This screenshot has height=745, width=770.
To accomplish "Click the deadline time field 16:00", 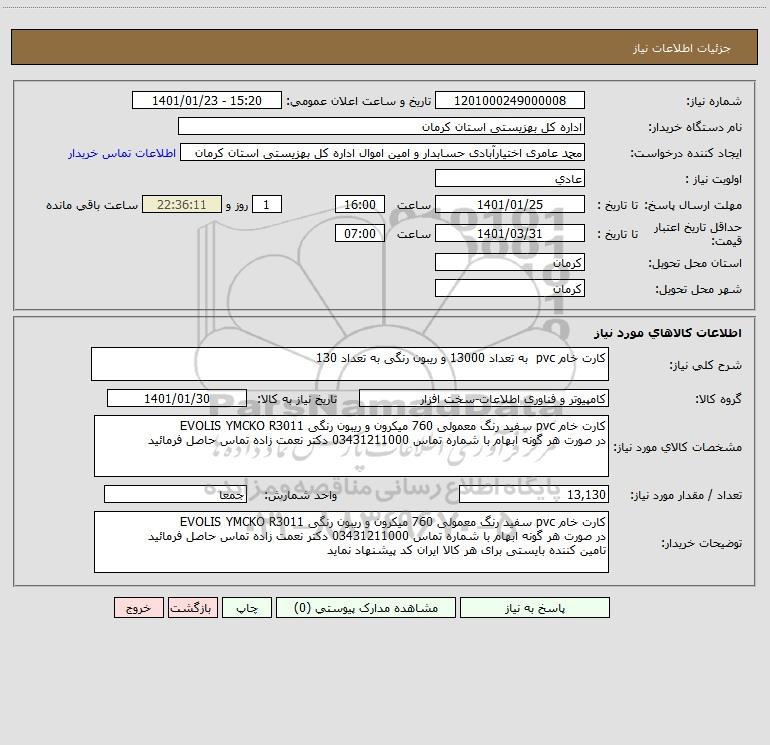I will pyautogui.click(x=359, y=204).
